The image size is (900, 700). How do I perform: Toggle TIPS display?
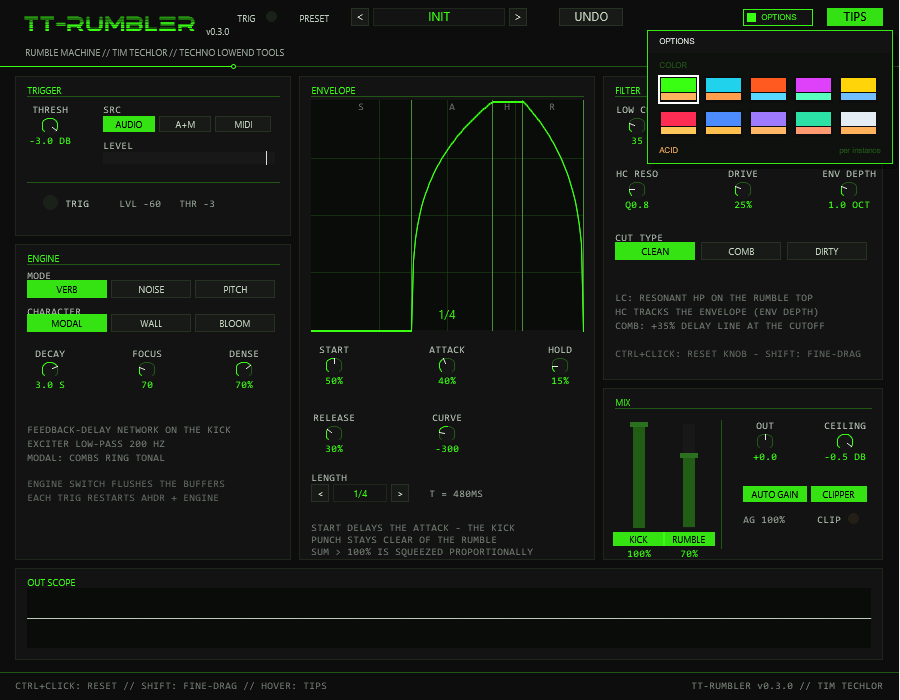pos(855,17)
